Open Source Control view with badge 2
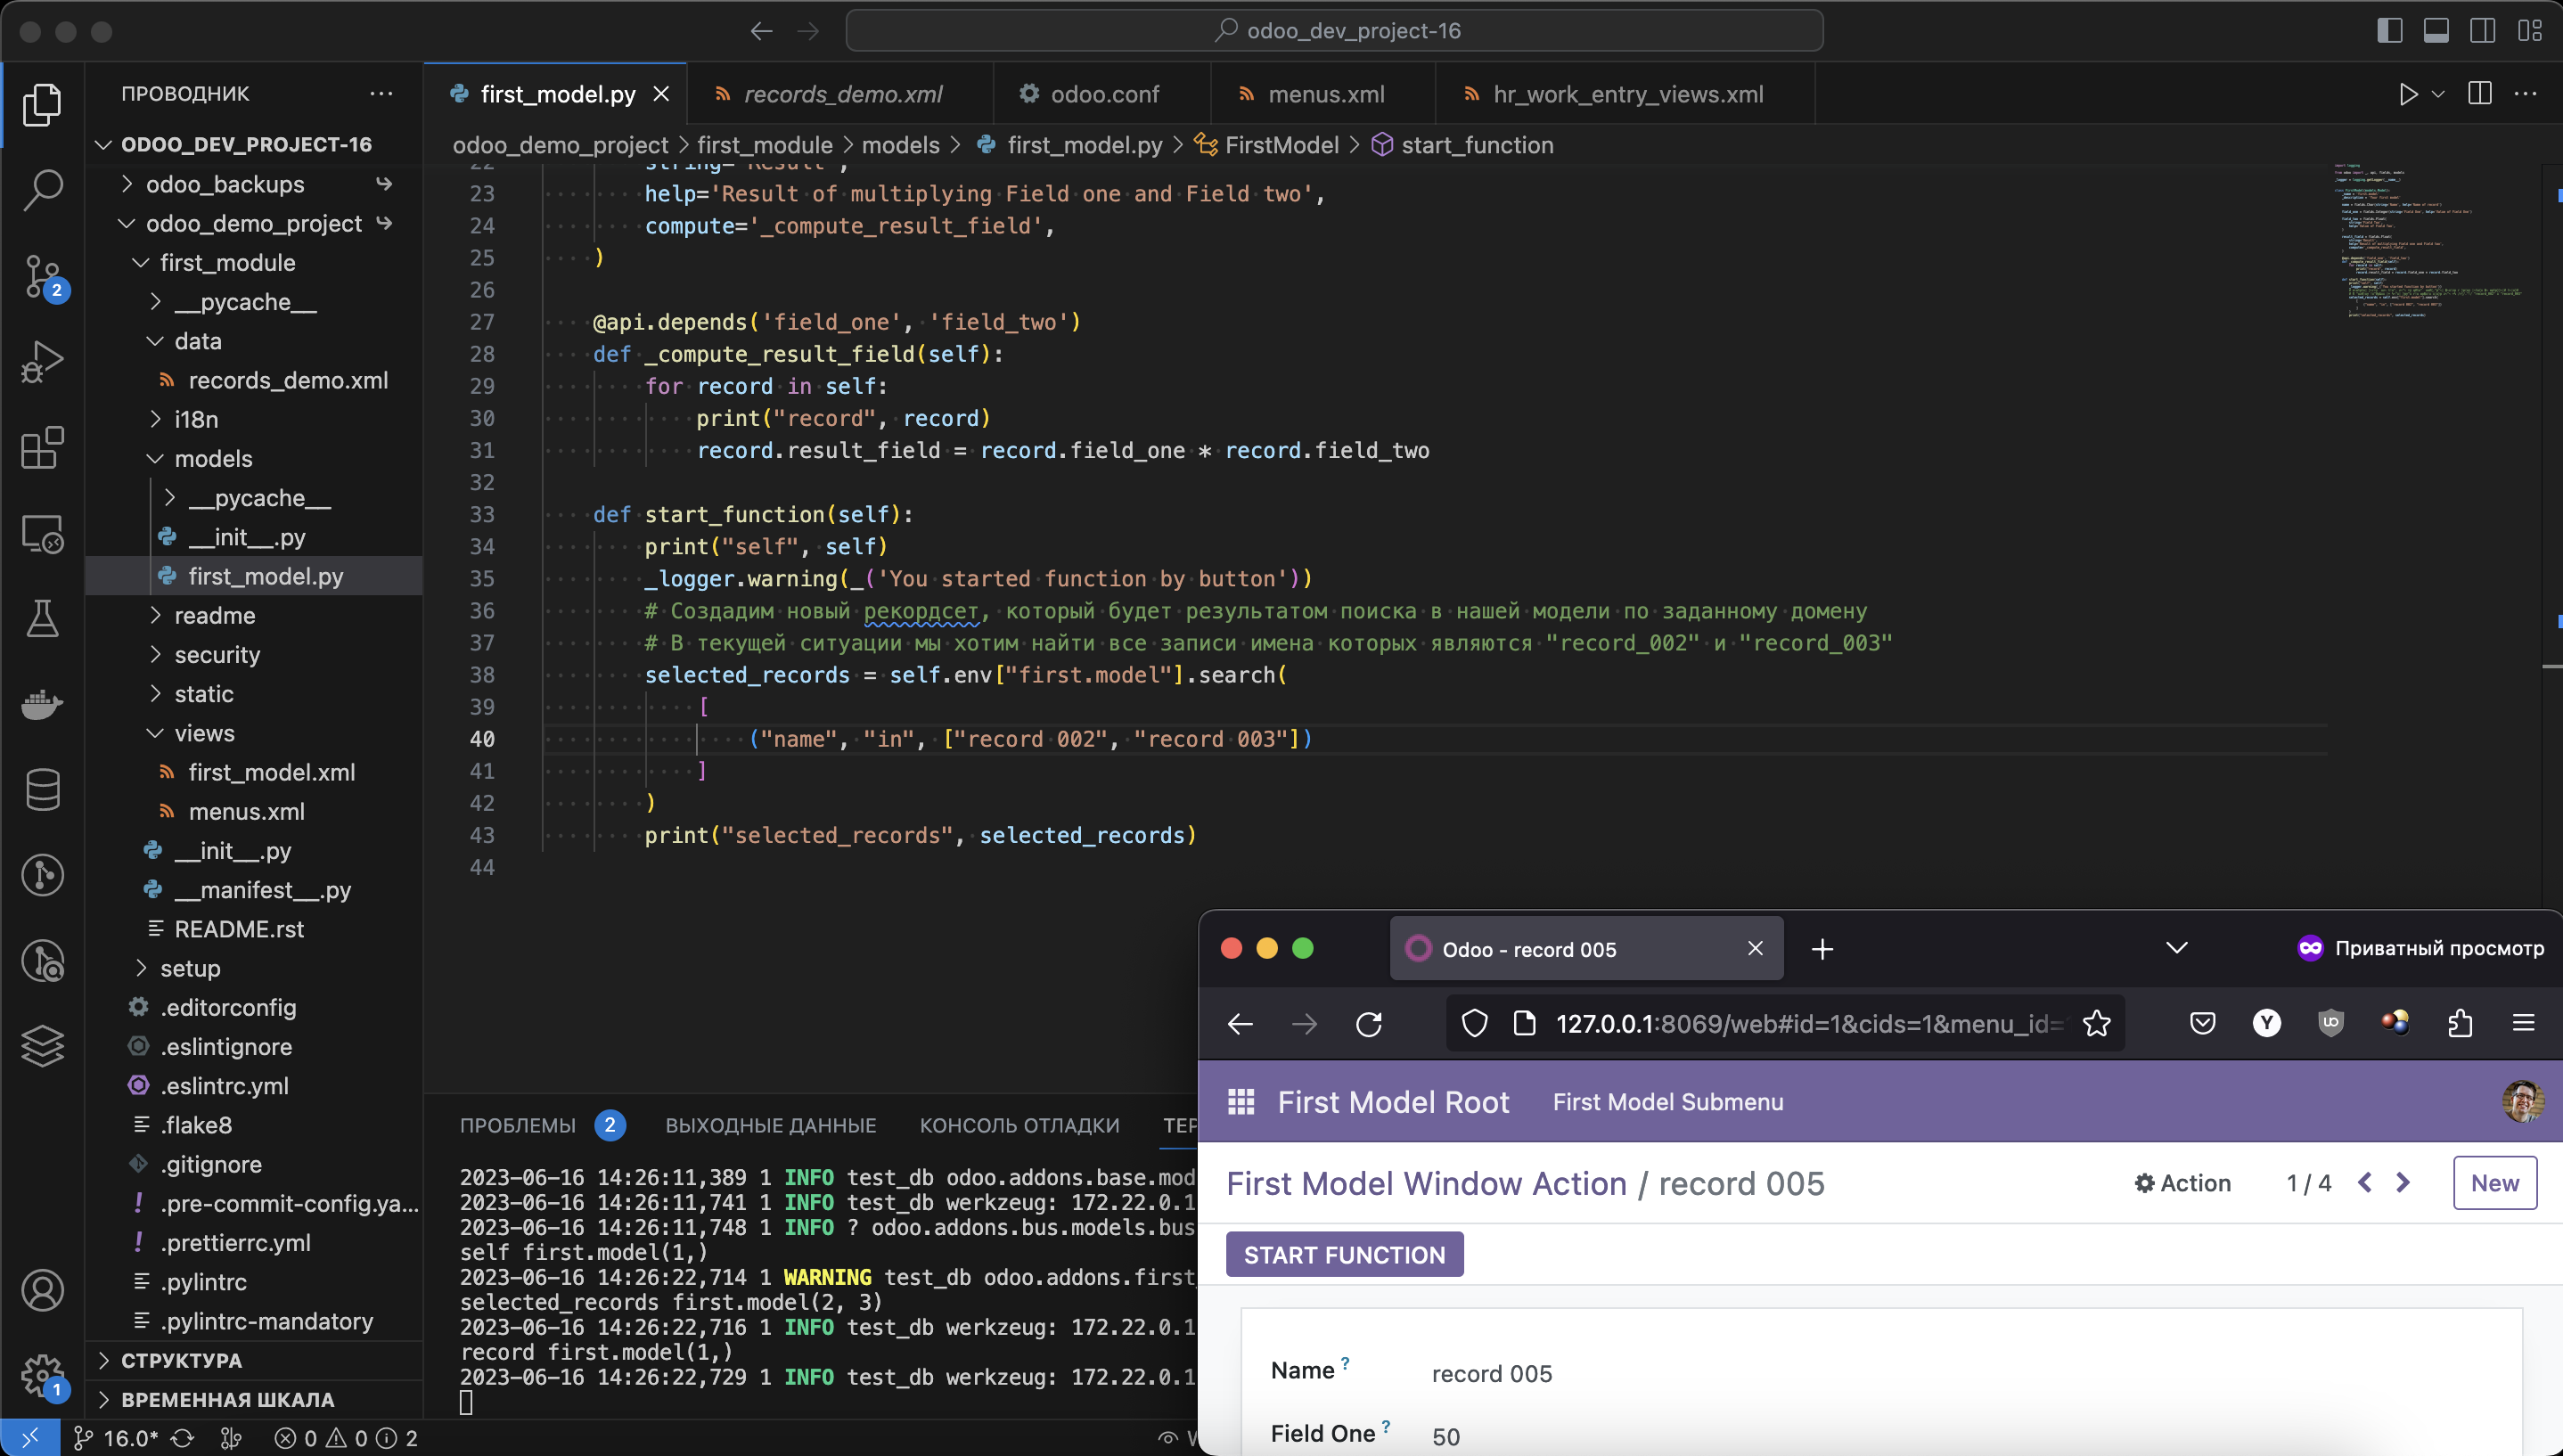This screenshot has width=2563, height=1456. pyautogui.click(x=42, y=276)
